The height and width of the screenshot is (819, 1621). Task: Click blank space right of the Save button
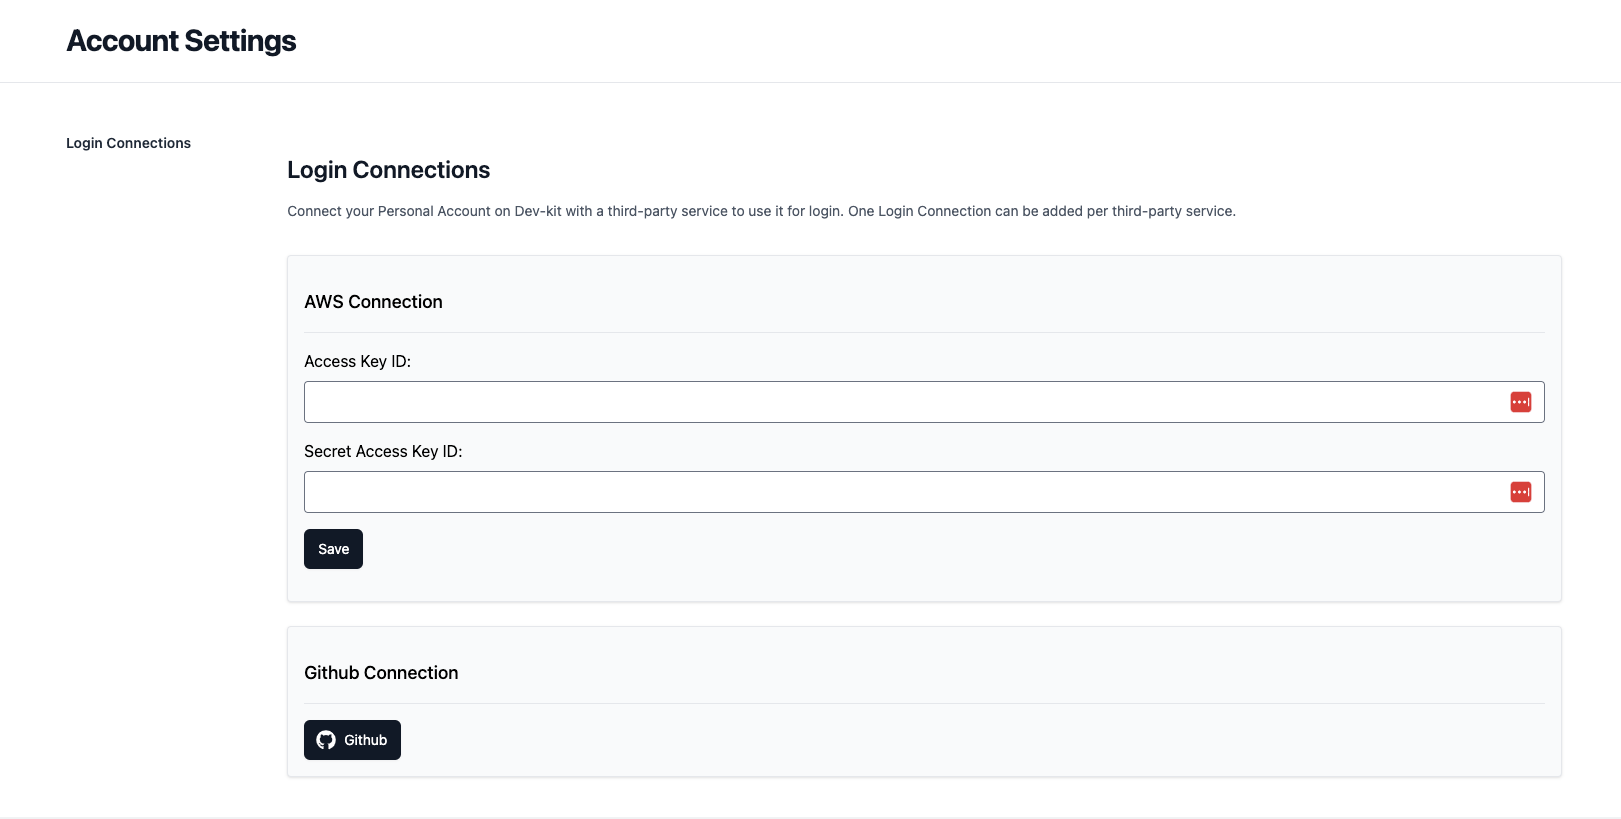point(800,549)
